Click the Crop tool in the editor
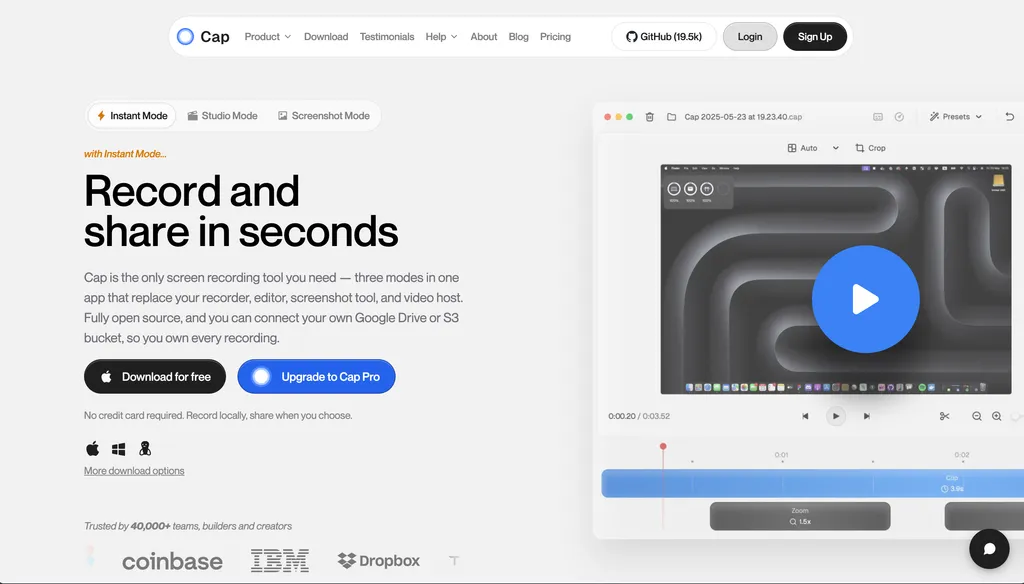This screenshot has height=584, width=1024. tap(870, 148)
